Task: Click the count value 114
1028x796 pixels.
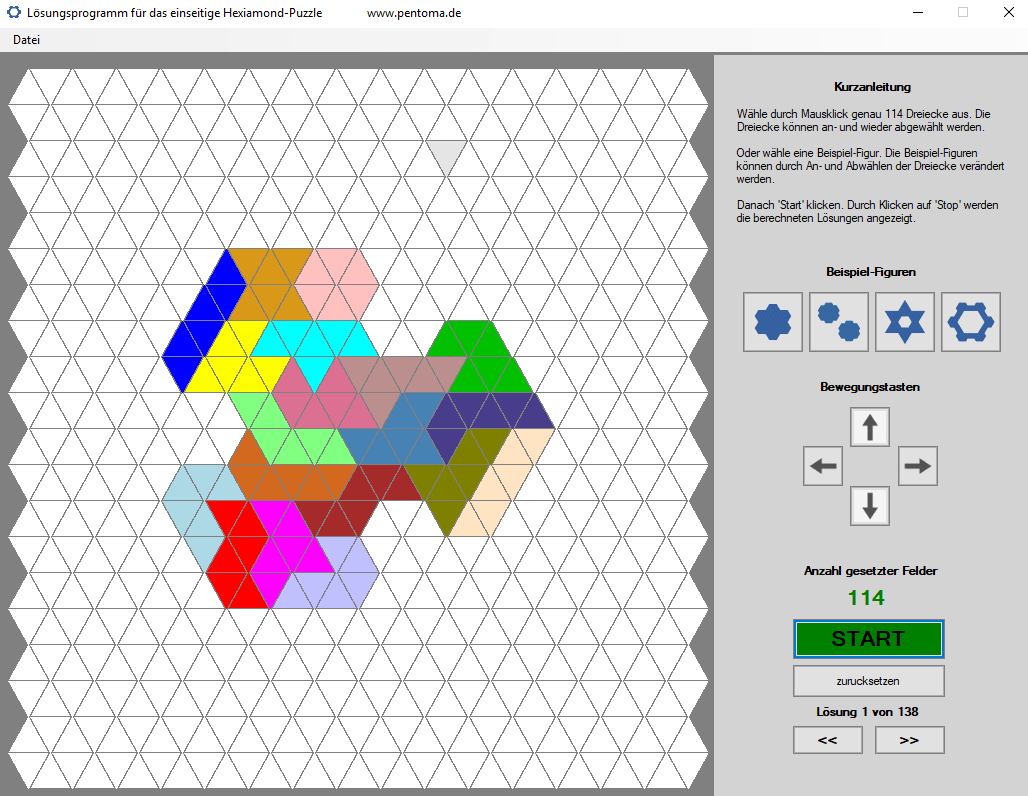Action: 866,598
